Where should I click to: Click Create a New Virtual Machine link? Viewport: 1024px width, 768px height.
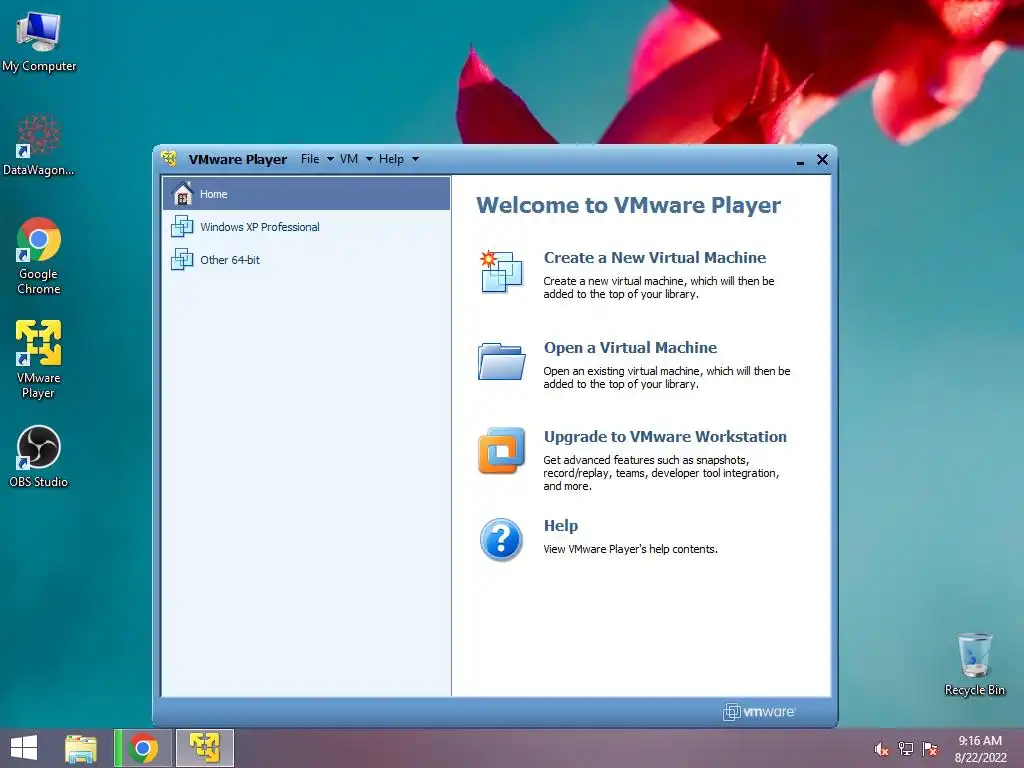(655, 257)
